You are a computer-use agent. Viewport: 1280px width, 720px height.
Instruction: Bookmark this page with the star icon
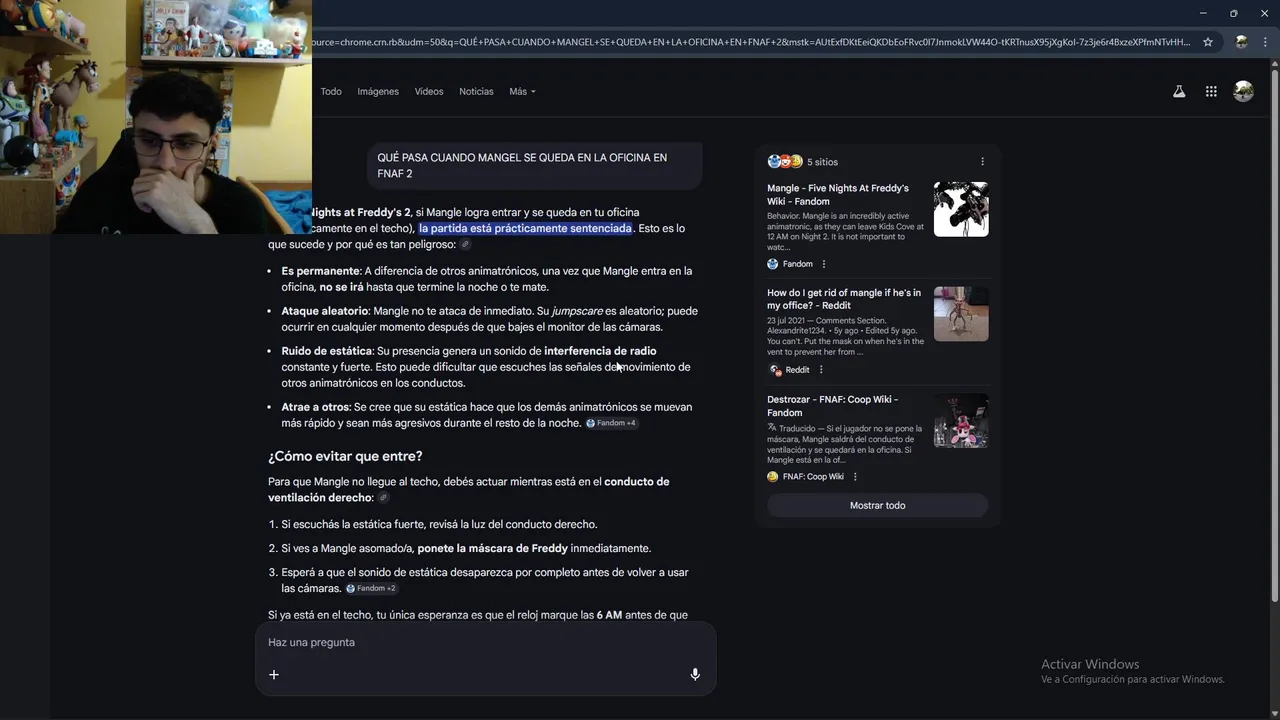point(1208,42)
